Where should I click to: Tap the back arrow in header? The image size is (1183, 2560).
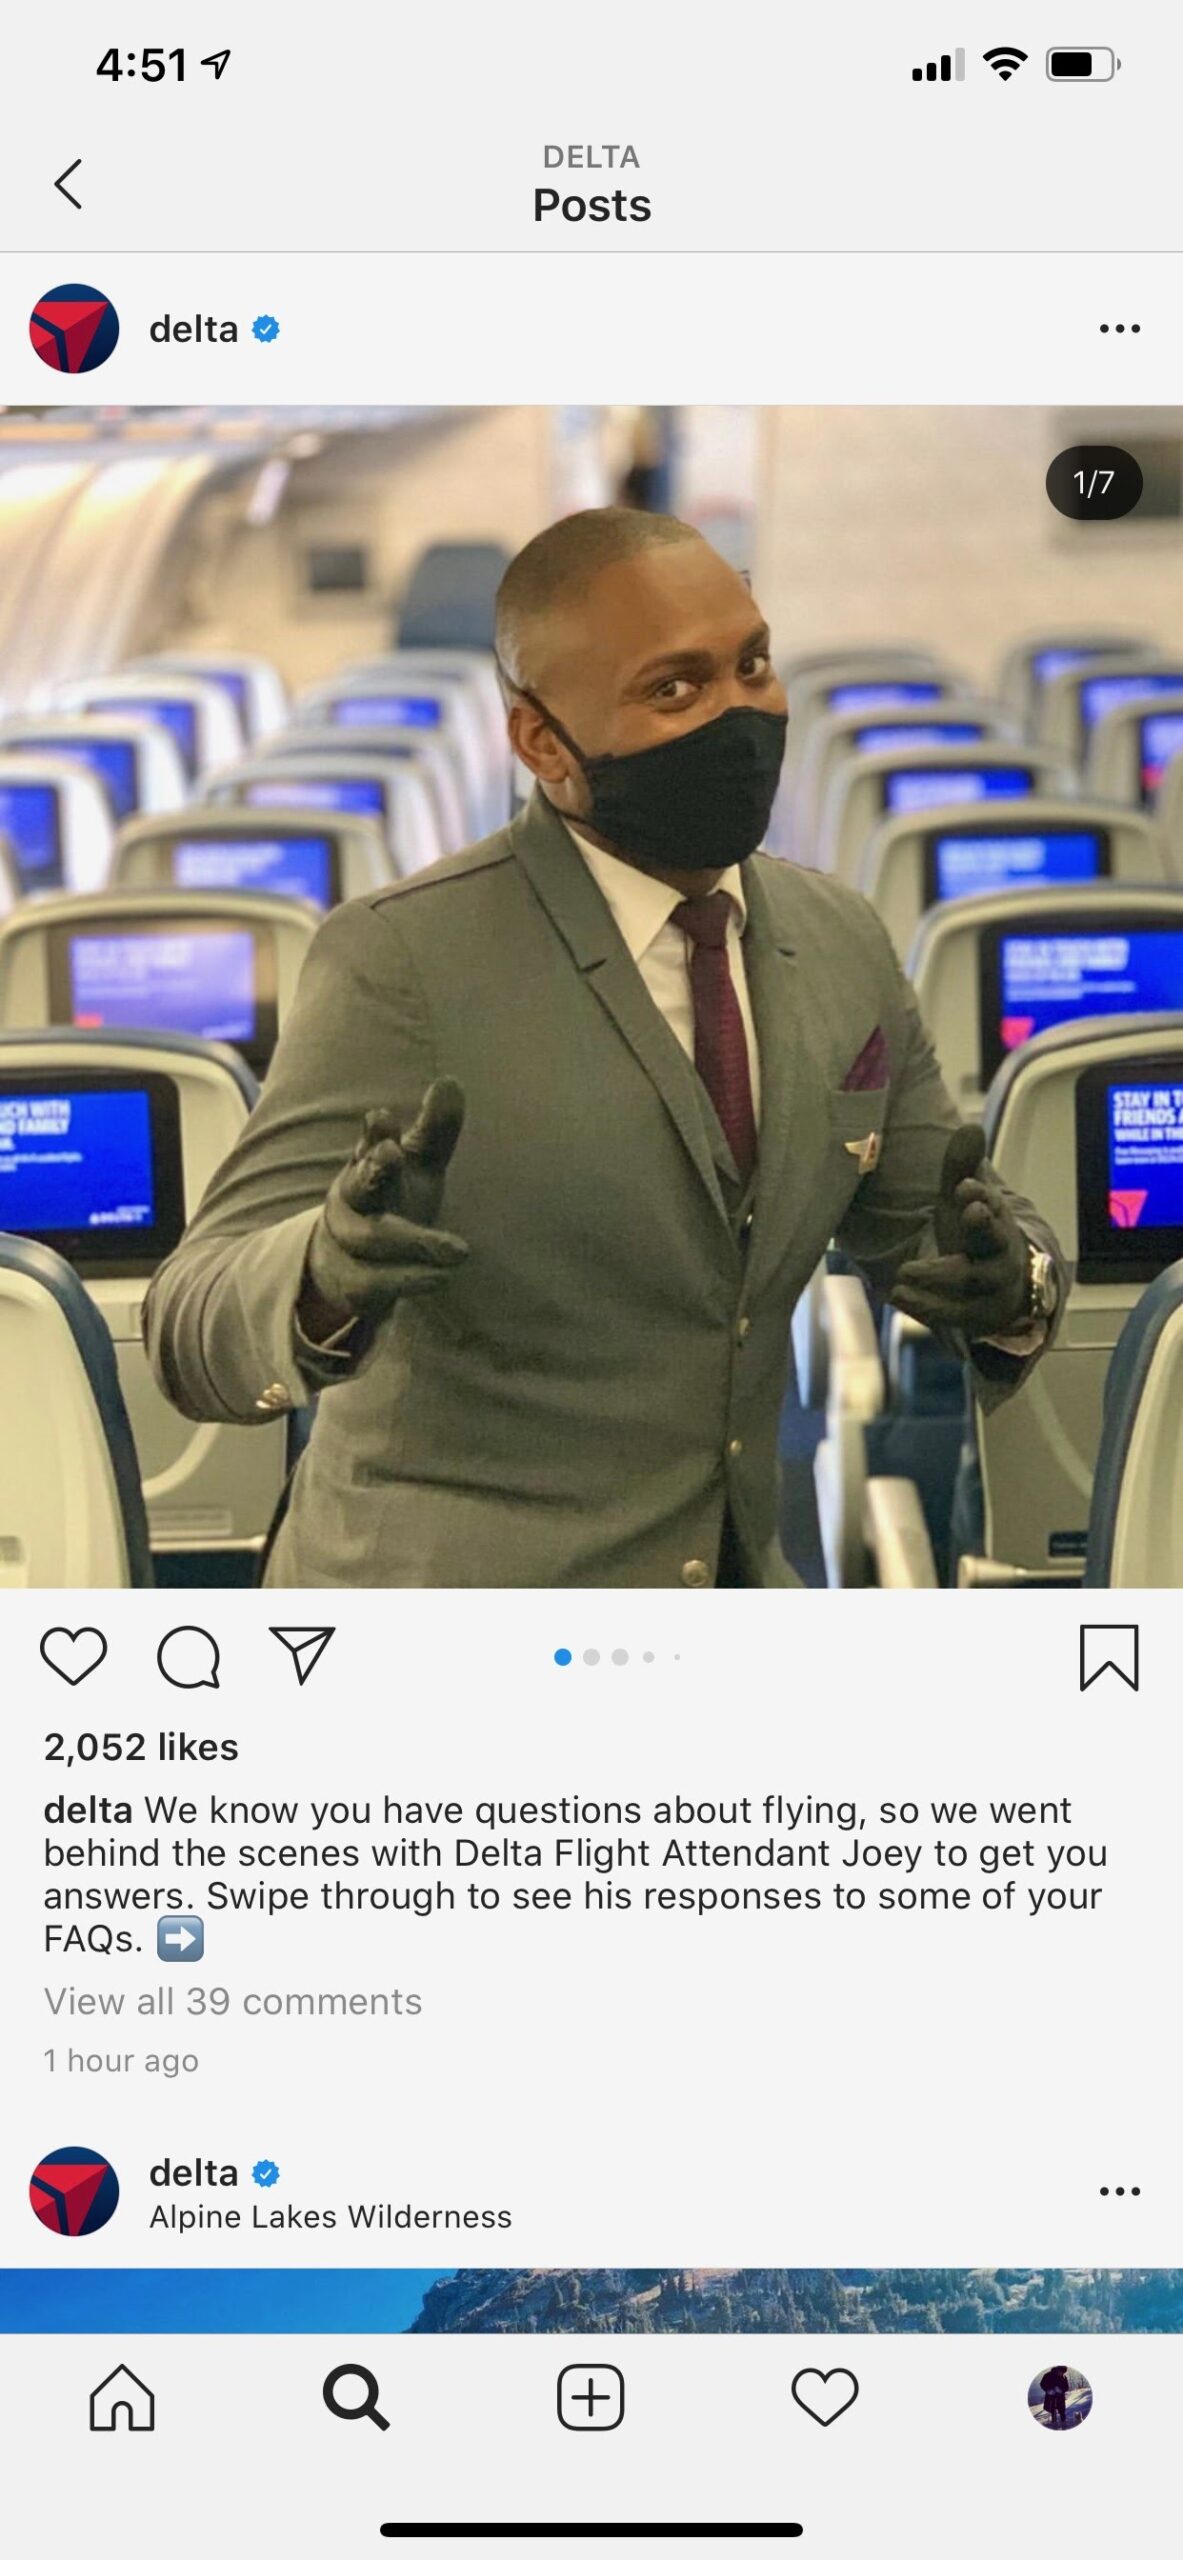click(x=68, y=184)
